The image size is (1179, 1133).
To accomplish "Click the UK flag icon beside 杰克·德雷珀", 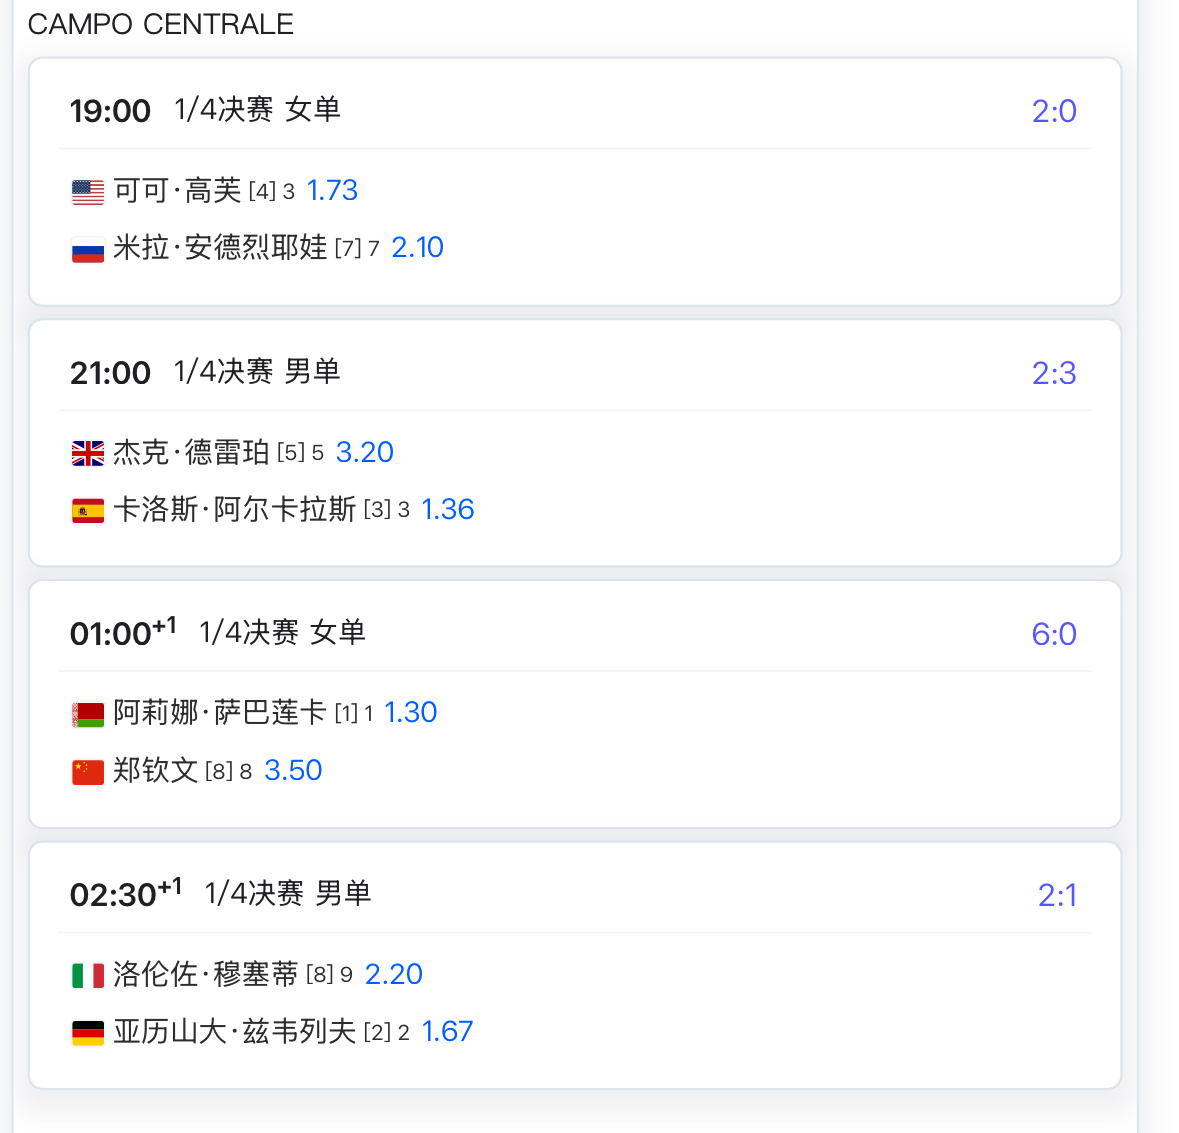I will pos(88,453).
